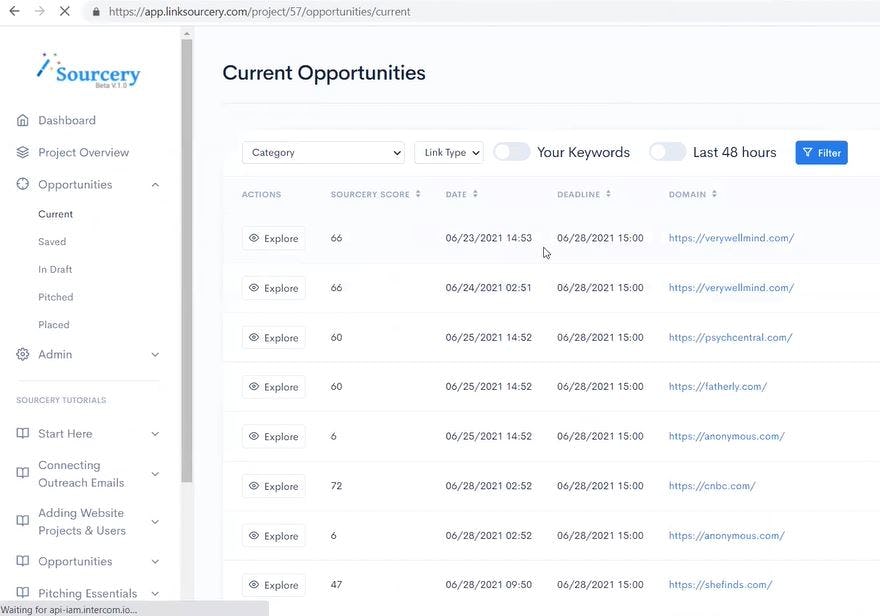Click the Adding Website Projects book icon
880x616 pixels.
pyautogui.click(x=22, y=521)
